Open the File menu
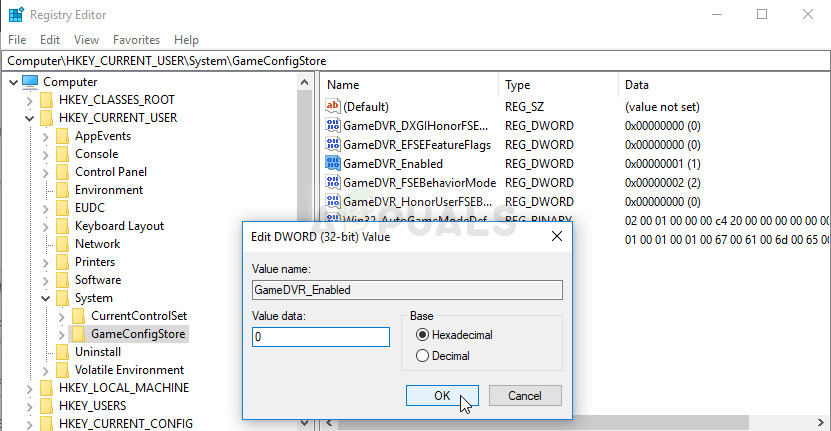The height and width of the screenshot is (431, 831). pyautogui.click(x=17, y=40)
